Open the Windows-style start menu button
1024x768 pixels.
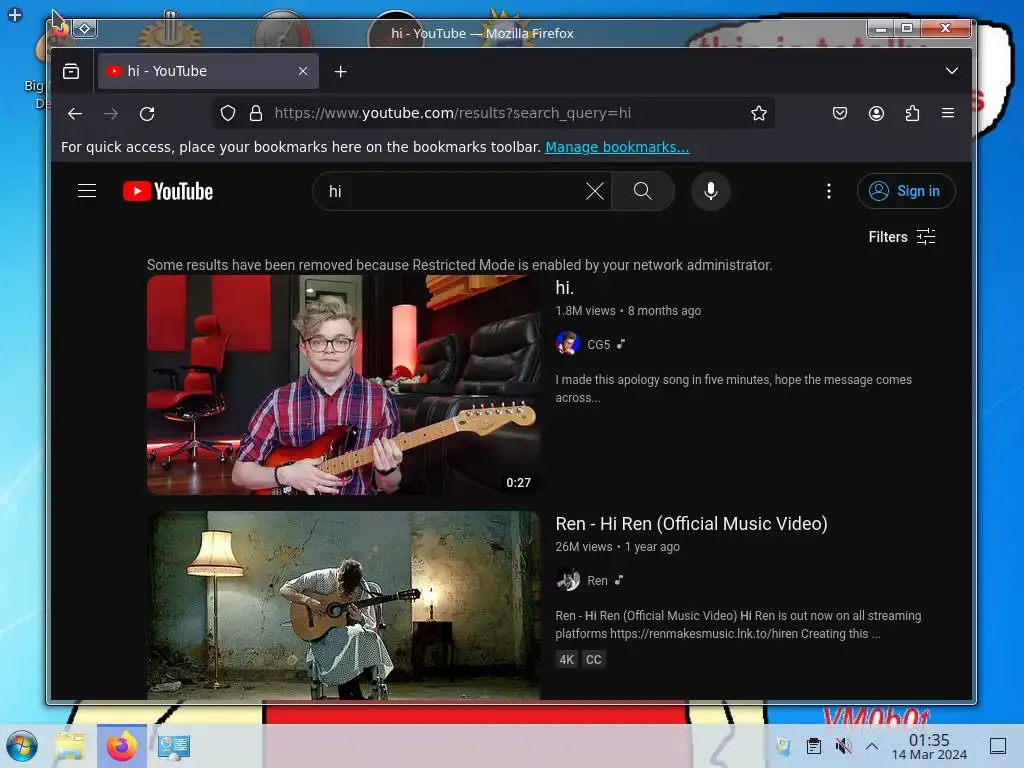pos(22,746)
